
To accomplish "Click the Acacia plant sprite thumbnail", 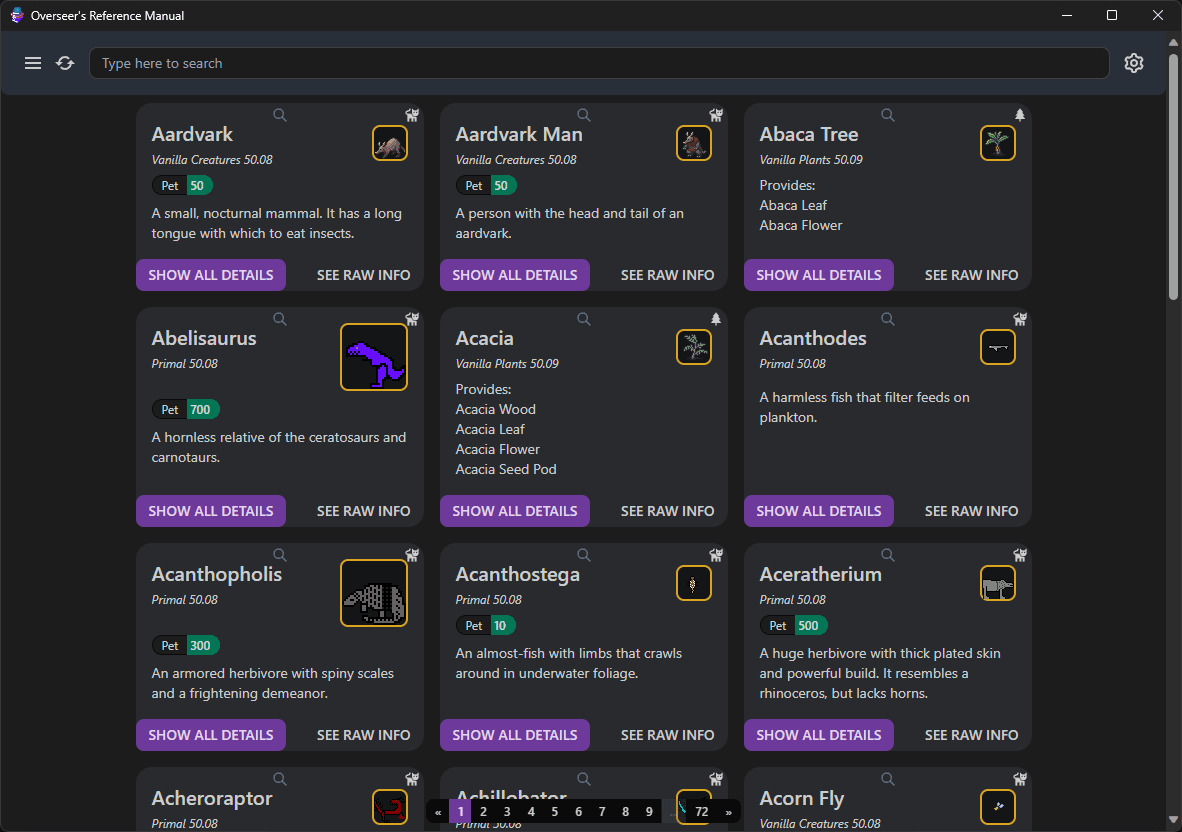I will point(694,347).
